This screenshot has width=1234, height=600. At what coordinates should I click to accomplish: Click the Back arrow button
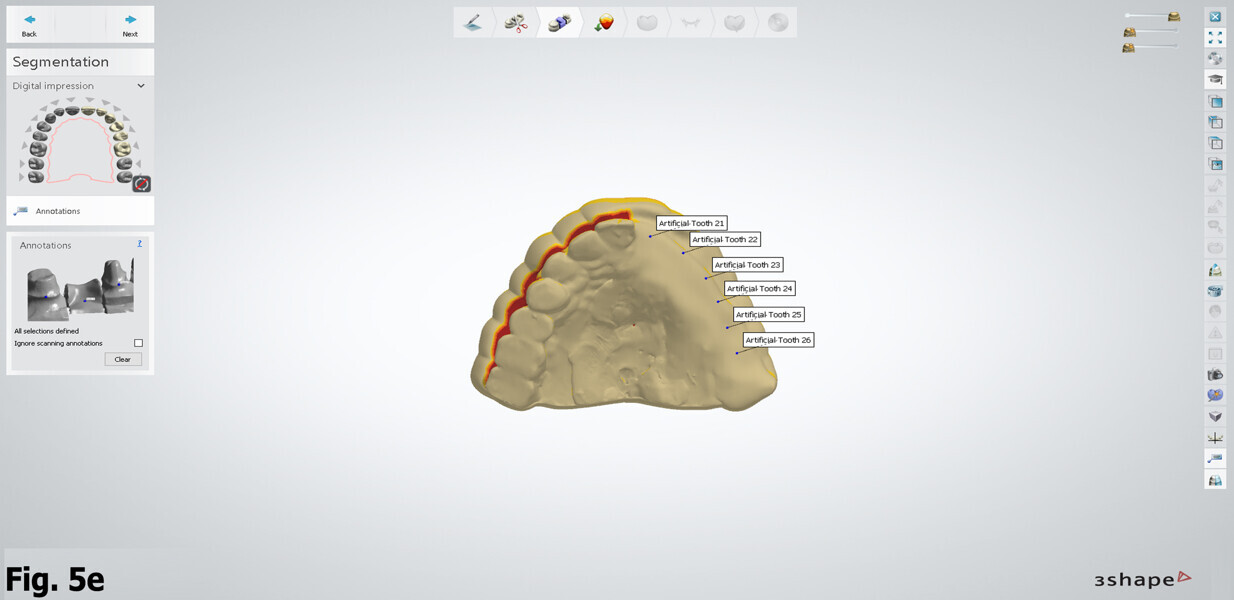click(x=29, y=24)
